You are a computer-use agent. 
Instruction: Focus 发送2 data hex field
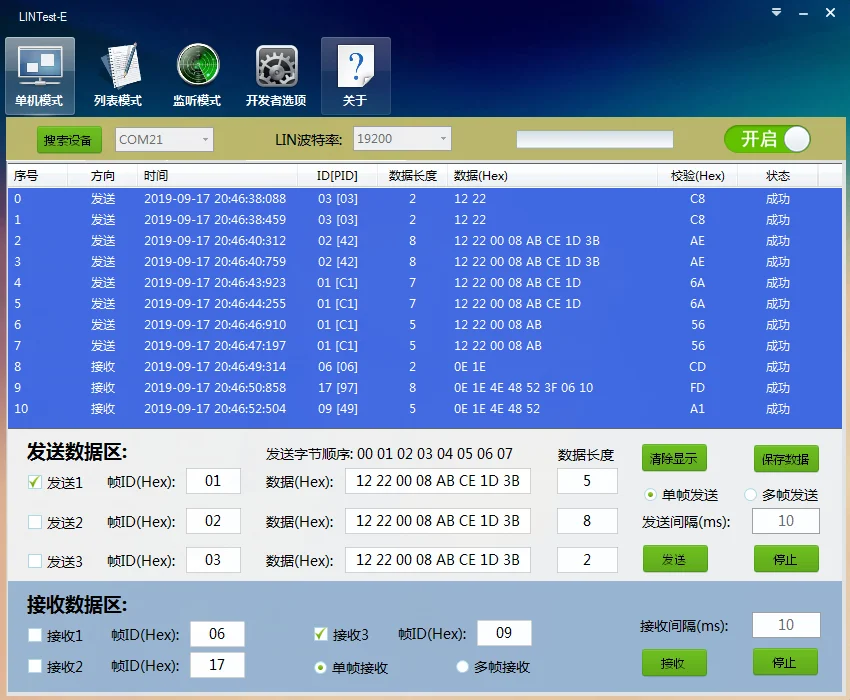click(437, 521)
